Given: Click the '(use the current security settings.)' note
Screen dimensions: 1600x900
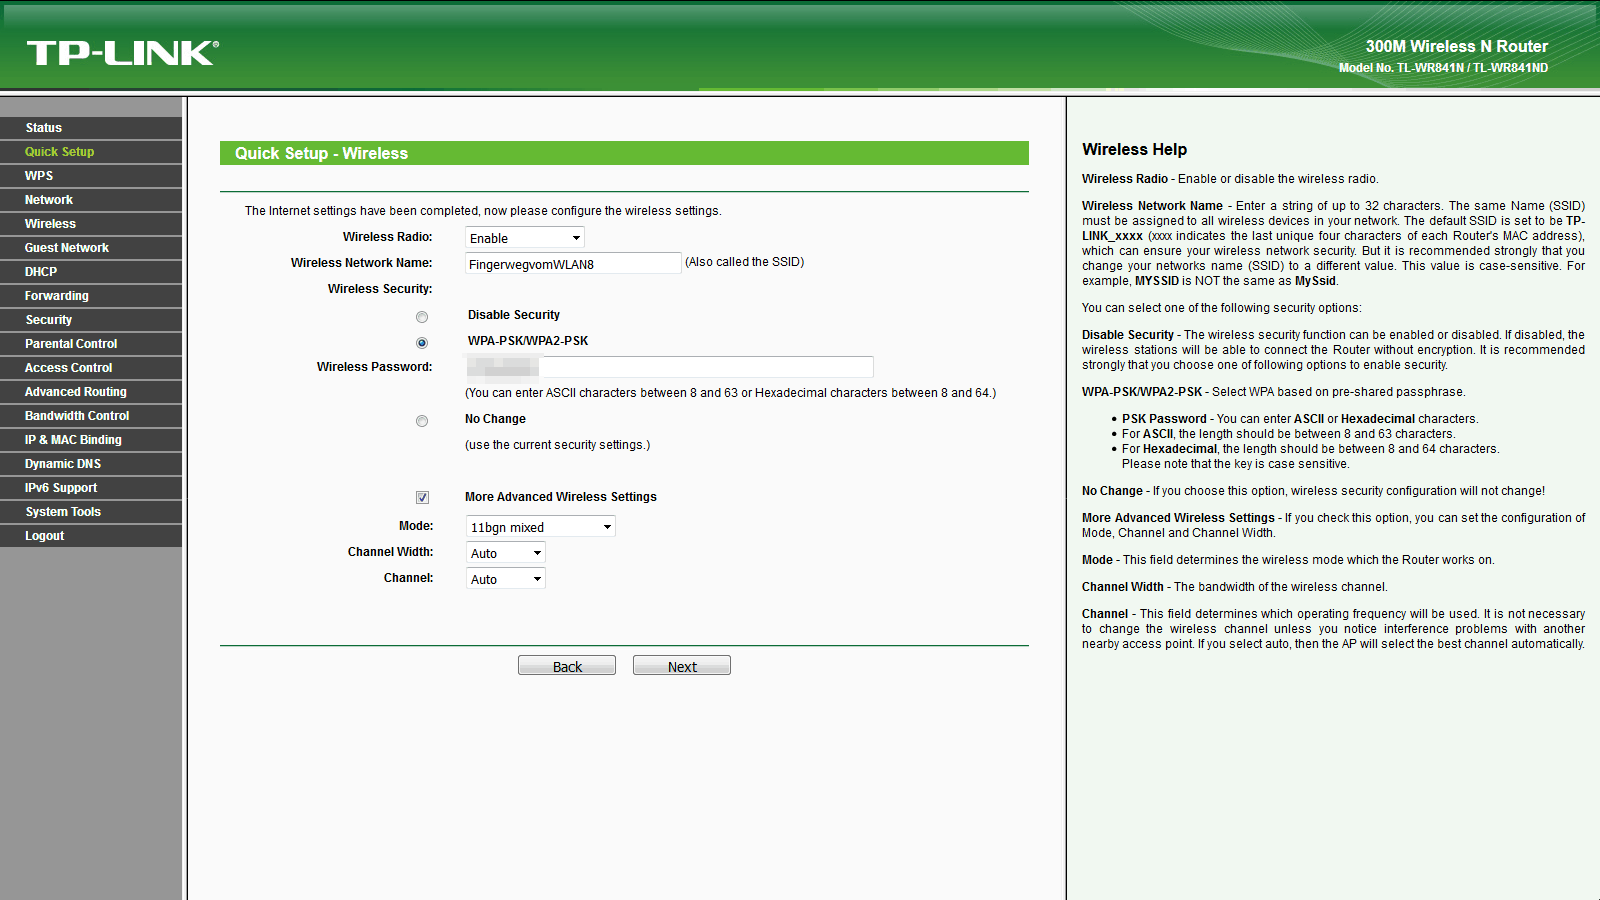Looking at the screenshot, I should coord(557,445).
